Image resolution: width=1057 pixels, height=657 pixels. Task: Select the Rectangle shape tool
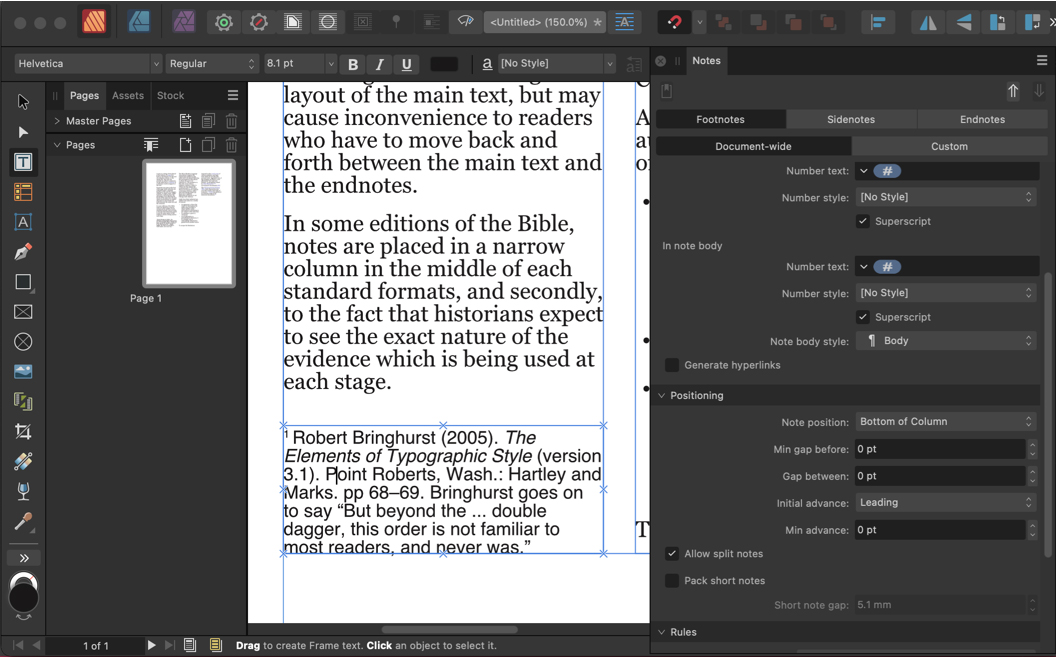[23, 282]
